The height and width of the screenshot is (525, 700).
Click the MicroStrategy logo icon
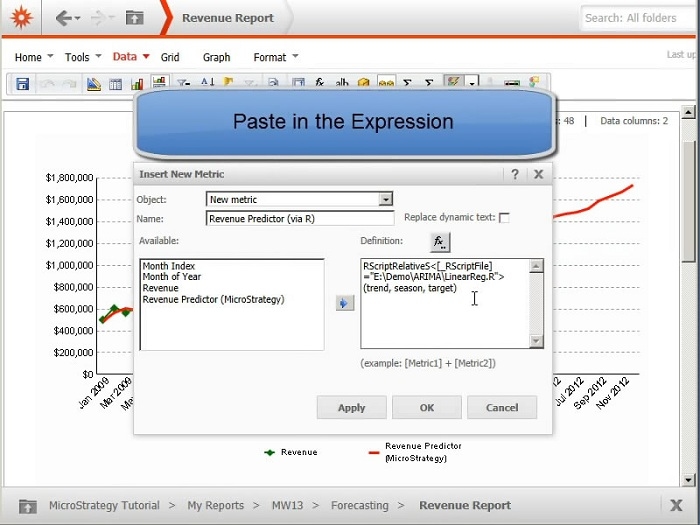pyautogui.click(x=21, y=17)
